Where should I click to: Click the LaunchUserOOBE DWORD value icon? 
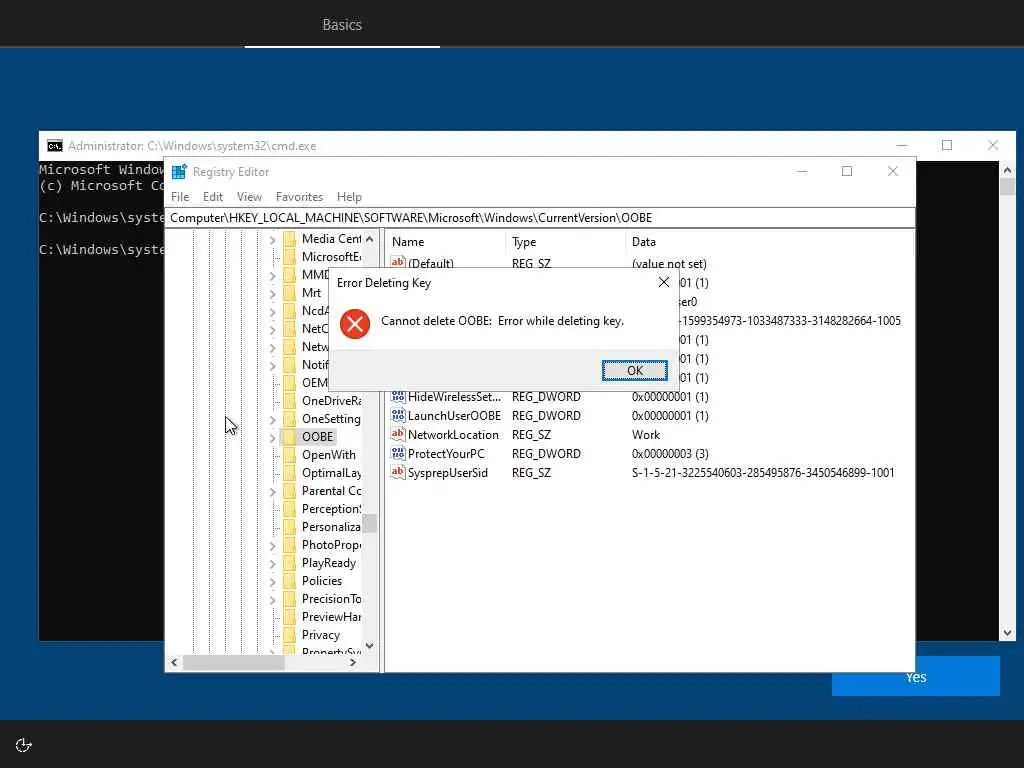point(398,415)
